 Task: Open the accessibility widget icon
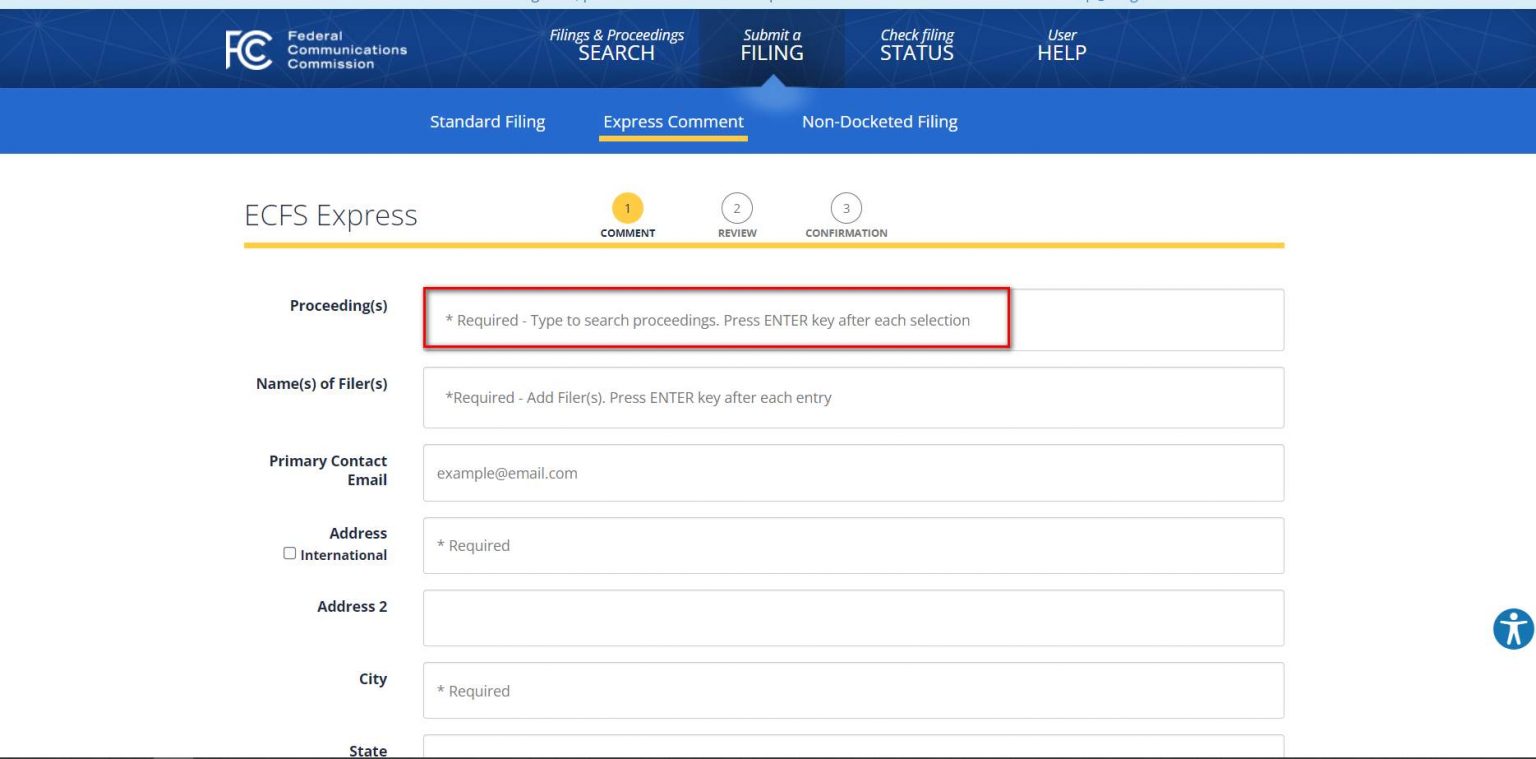(1513, 629)
